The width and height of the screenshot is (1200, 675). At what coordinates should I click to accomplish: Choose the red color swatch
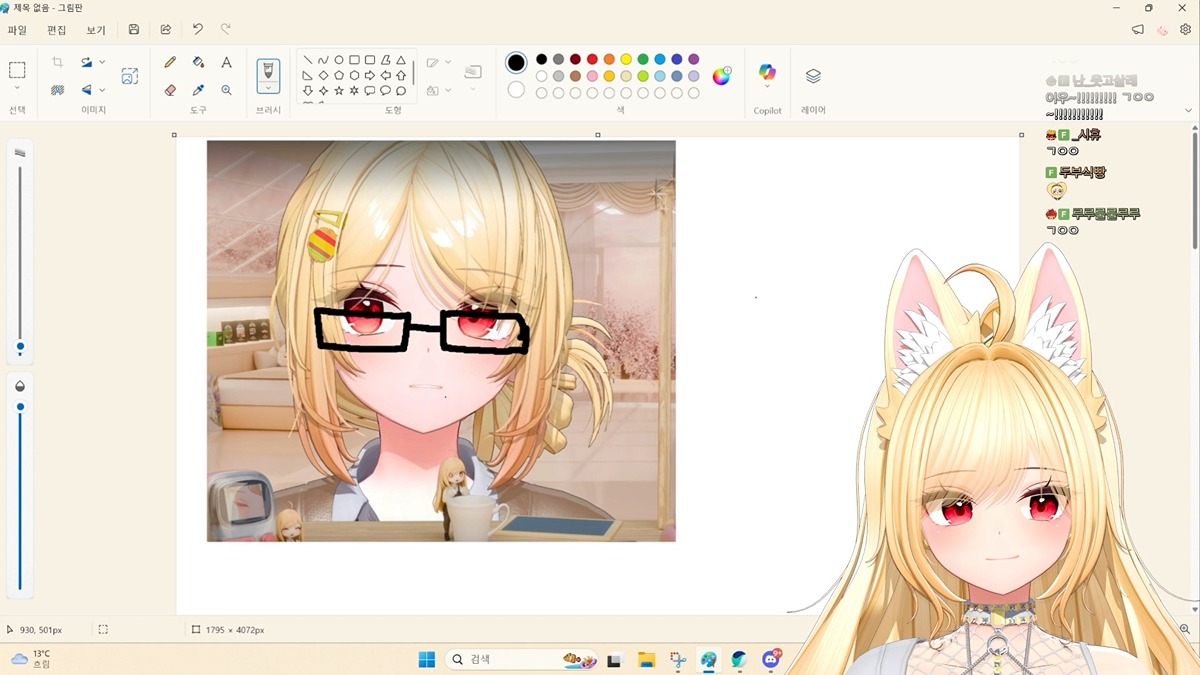(592, 59)
